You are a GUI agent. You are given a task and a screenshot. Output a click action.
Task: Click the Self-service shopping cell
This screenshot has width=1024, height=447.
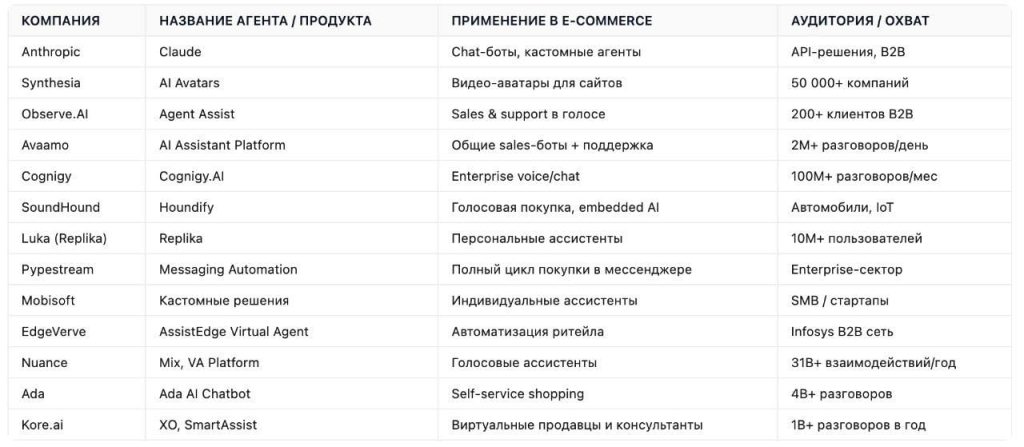[x=517, y=393]
